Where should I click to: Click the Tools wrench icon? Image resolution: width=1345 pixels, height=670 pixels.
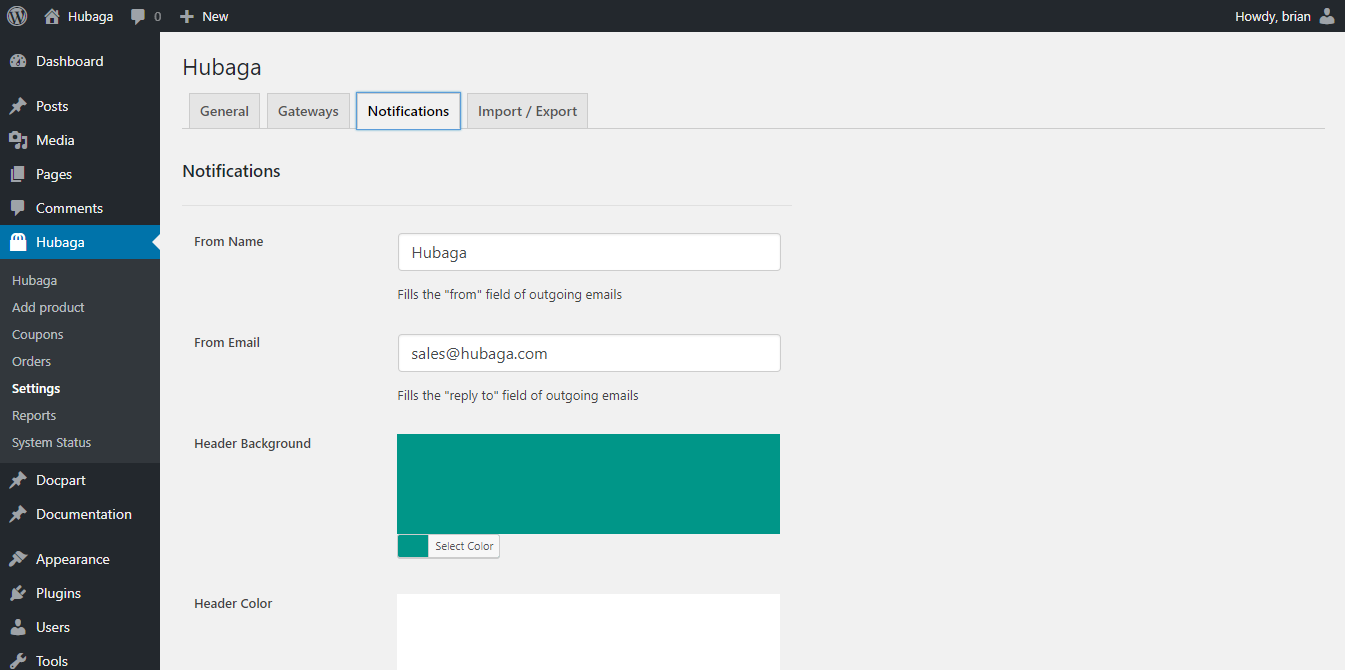(18, 661)
